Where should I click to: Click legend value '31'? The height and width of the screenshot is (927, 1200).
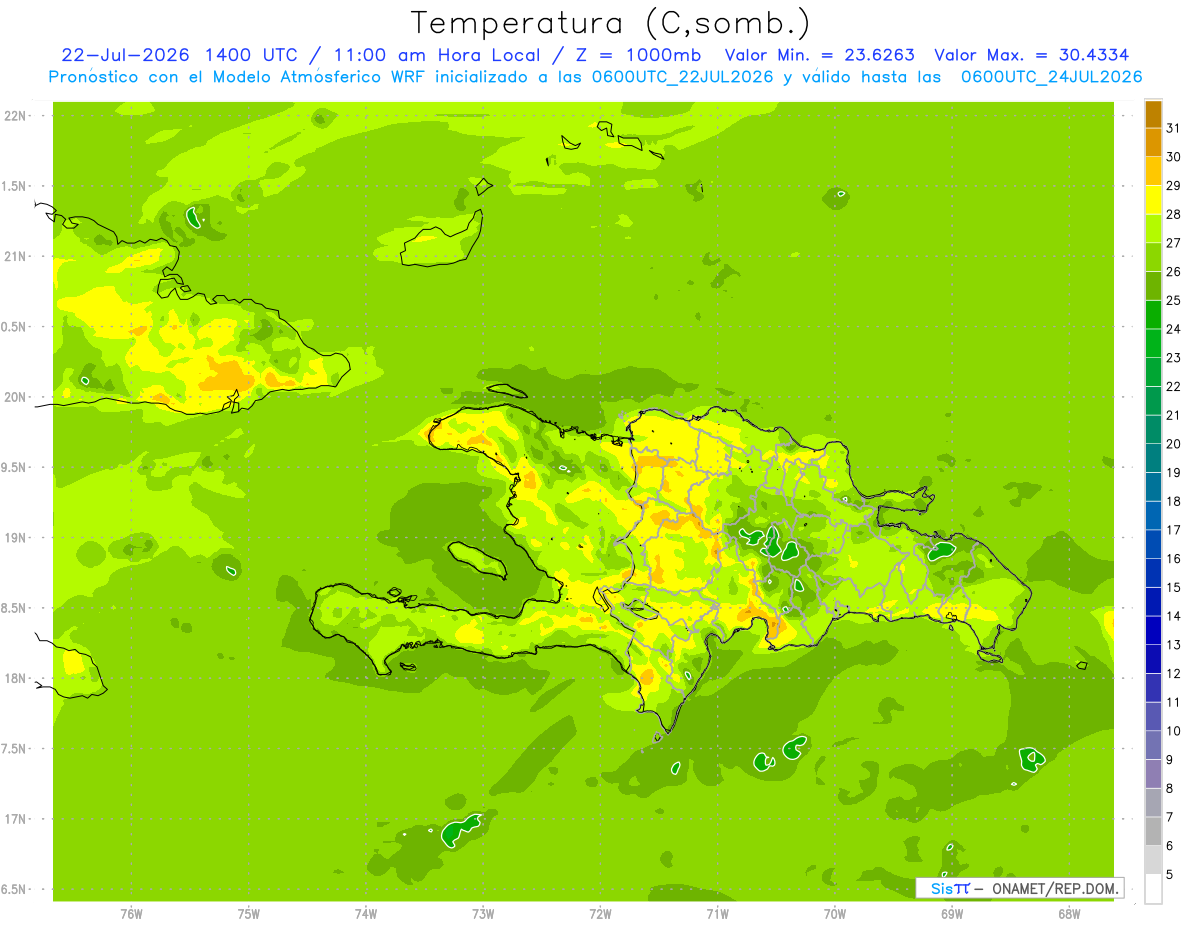coord(1173,128)
